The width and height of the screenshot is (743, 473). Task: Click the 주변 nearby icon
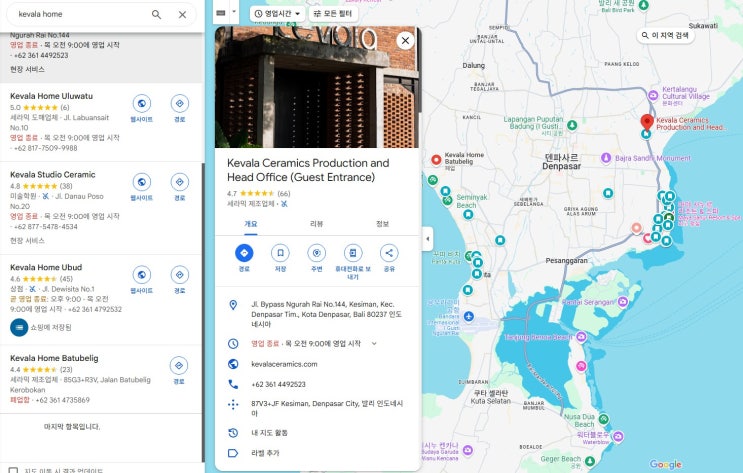[317, 253]
